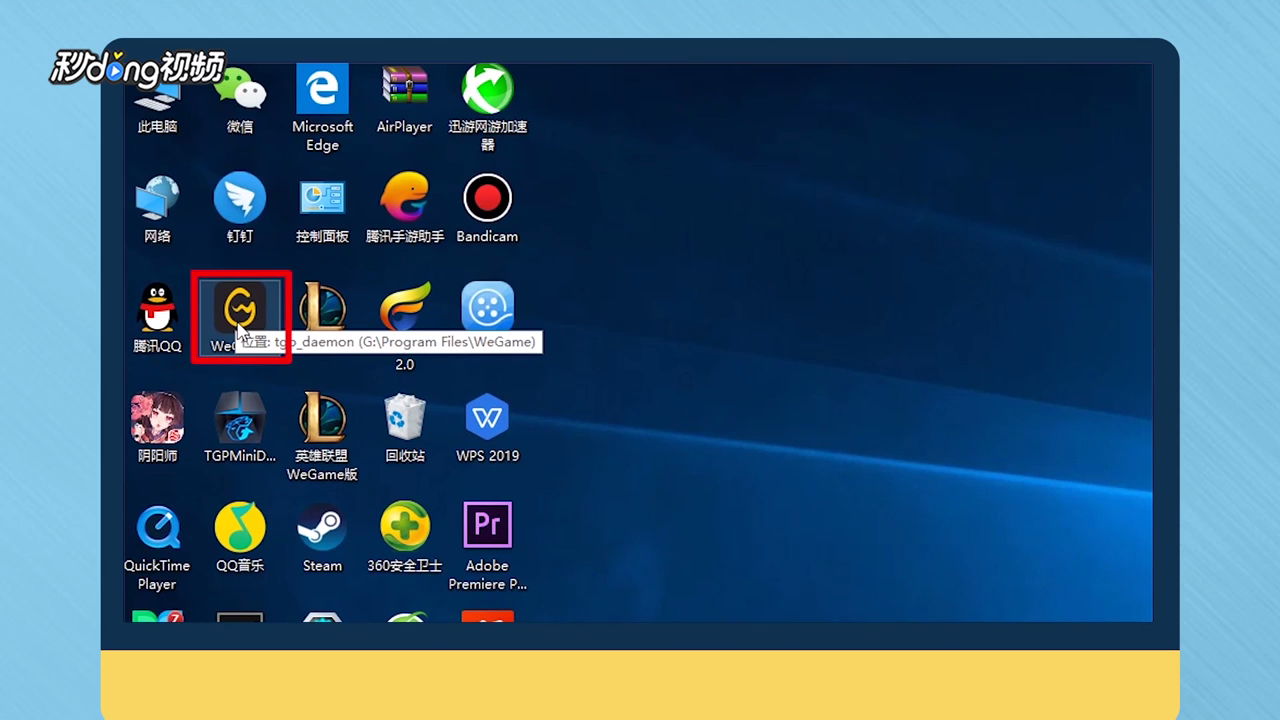Select the AirPlayer archive icon
The image size is (1280, 720).
[404, 88]
